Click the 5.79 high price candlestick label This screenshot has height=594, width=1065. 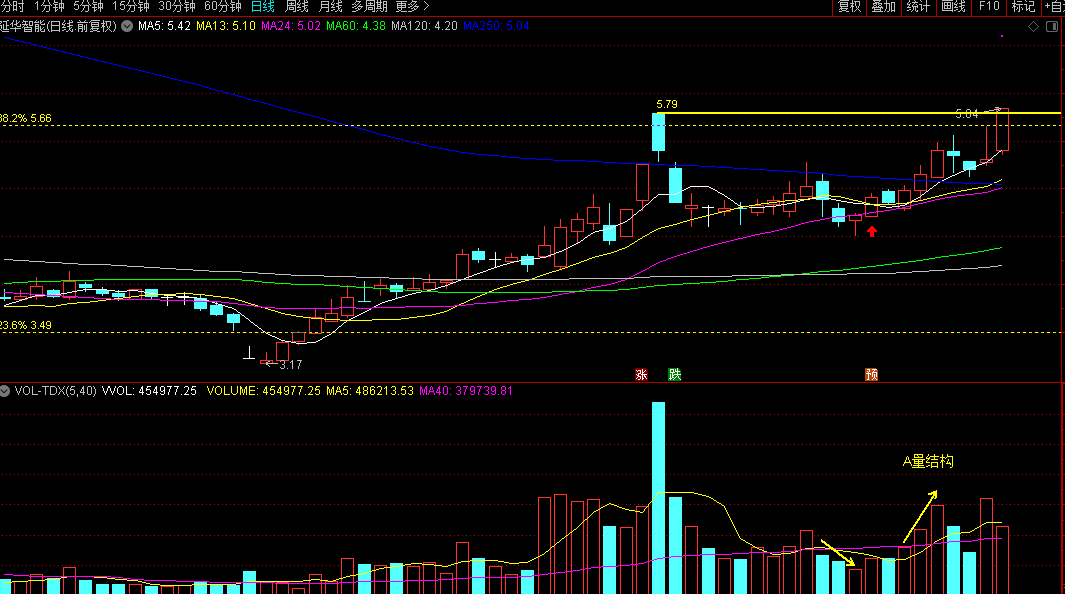coord(667,104)
